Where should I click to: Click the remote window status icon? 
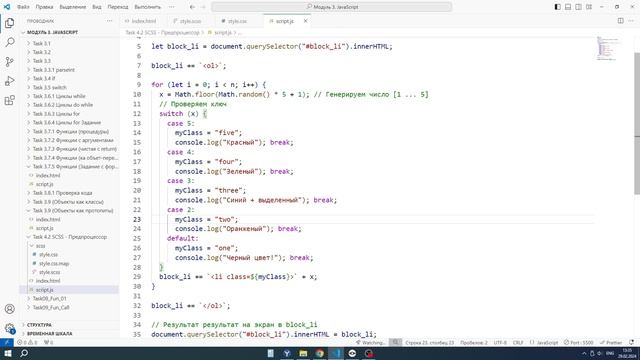[7, 342]
